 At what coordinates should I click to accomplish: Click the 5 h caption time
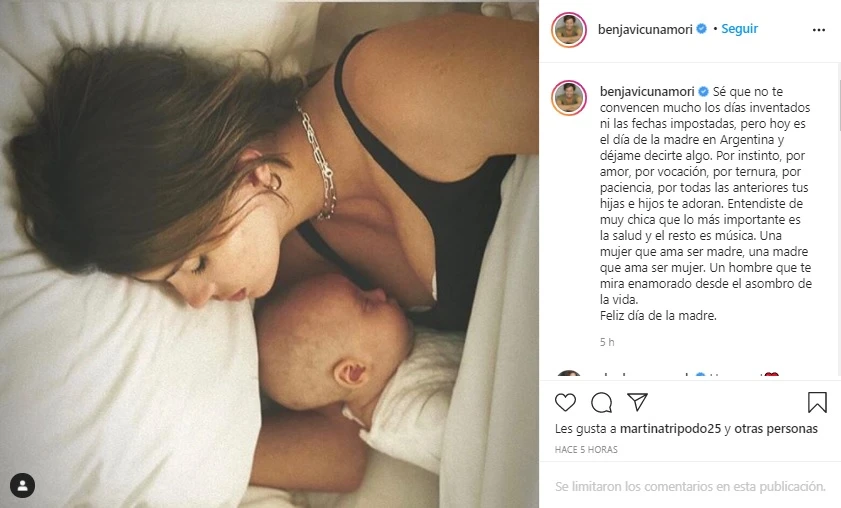click(607, 342)
